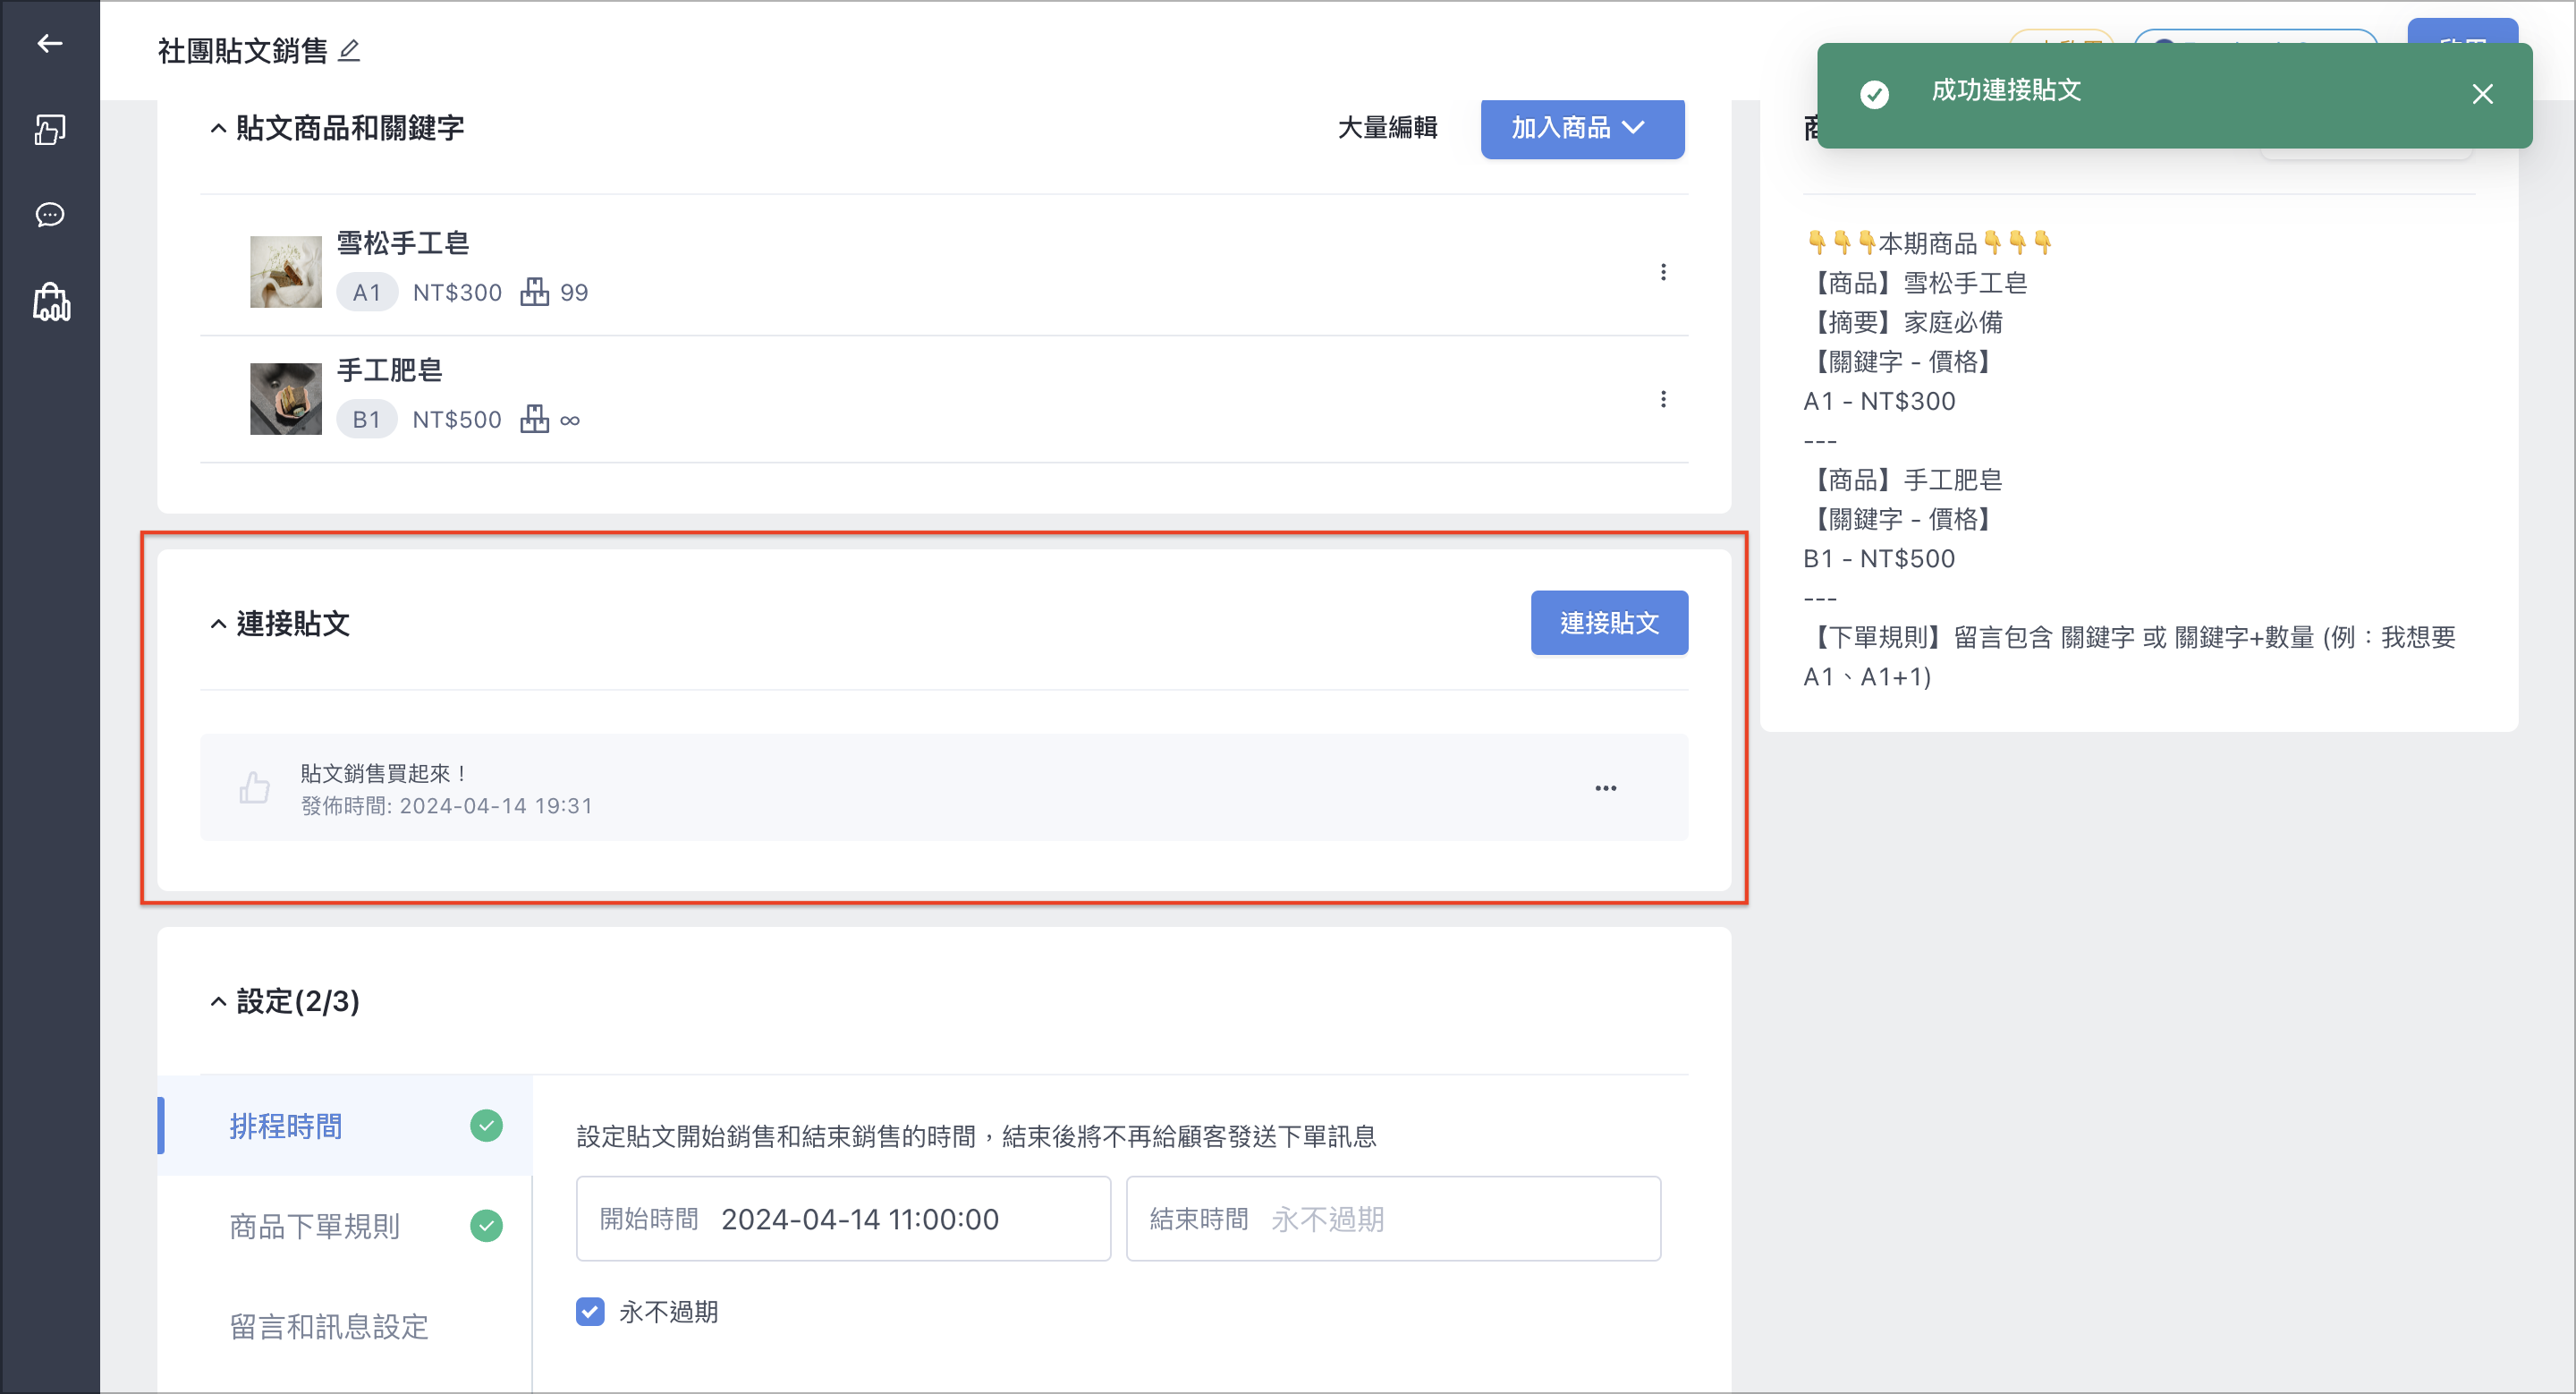Click the B1 keyword tag
2576x1394 pixels.
[x=366, y=419]
